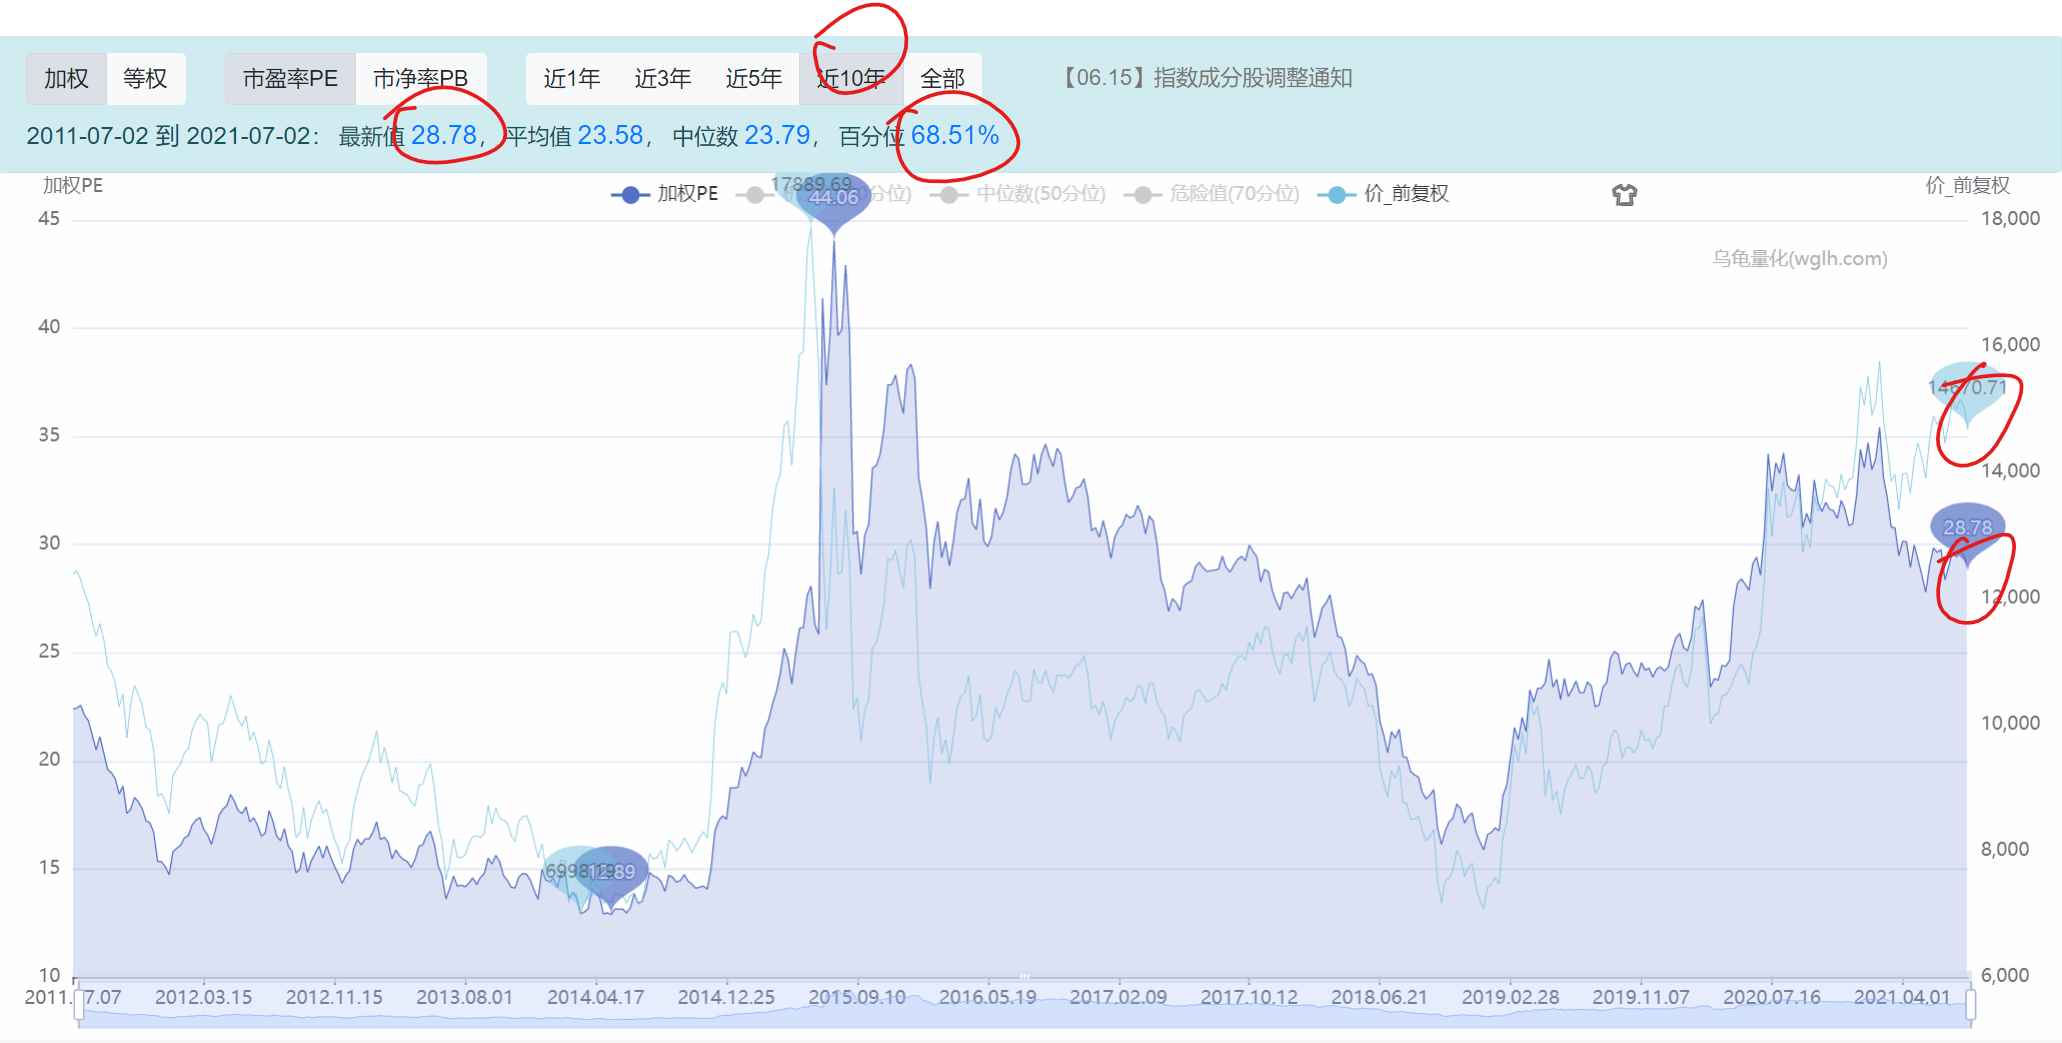Choose the 近10年 time range
Screen dimensions: 2062x1043
[x=851, y=78]
